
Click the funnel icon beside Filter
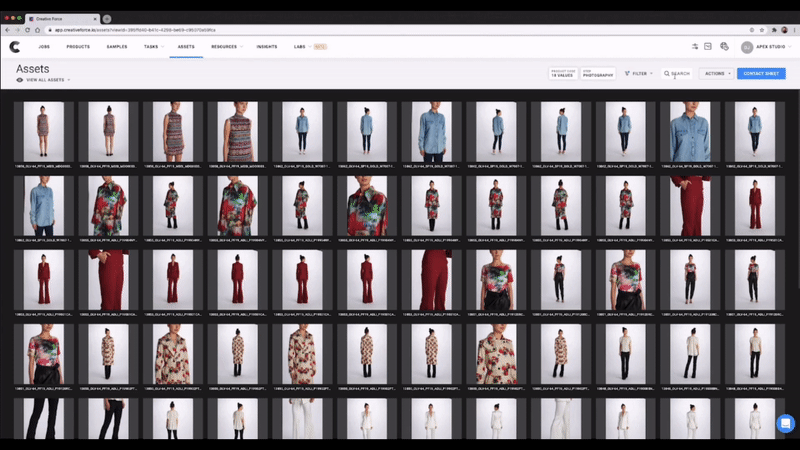(627, 73)
